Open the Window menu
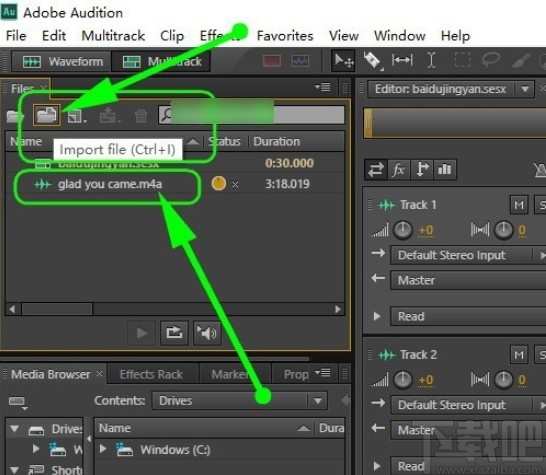The image size is (546, 475). (x=400, y=36)
